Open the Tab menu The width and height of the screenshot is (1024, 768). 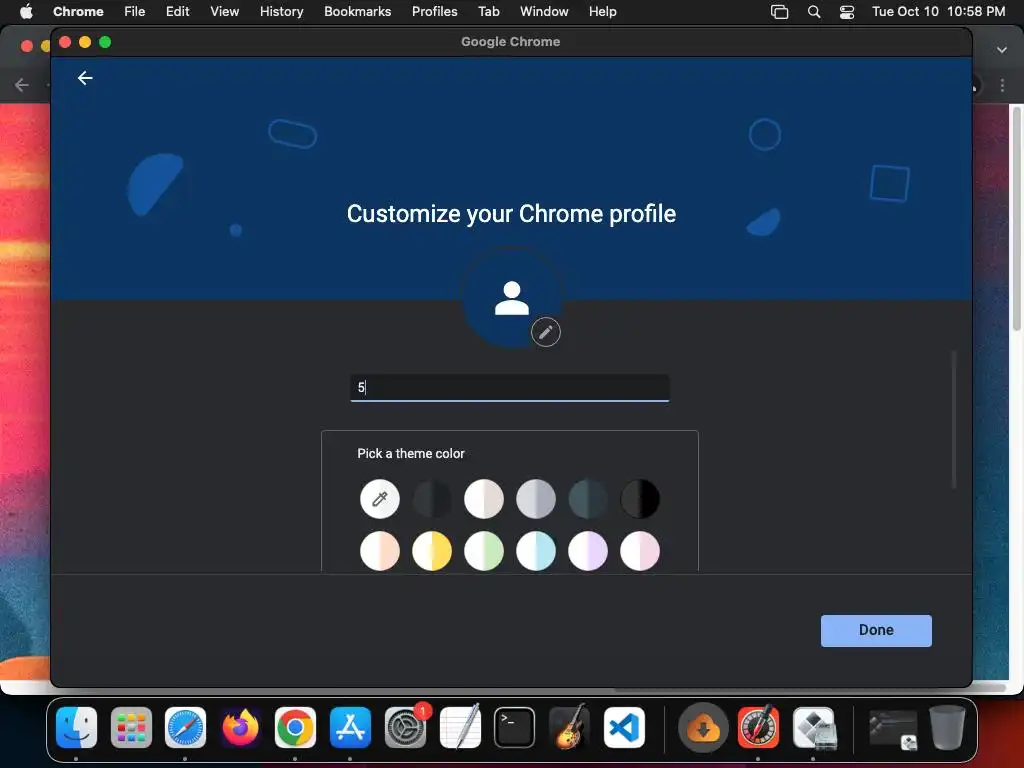(x=488, y=12)
